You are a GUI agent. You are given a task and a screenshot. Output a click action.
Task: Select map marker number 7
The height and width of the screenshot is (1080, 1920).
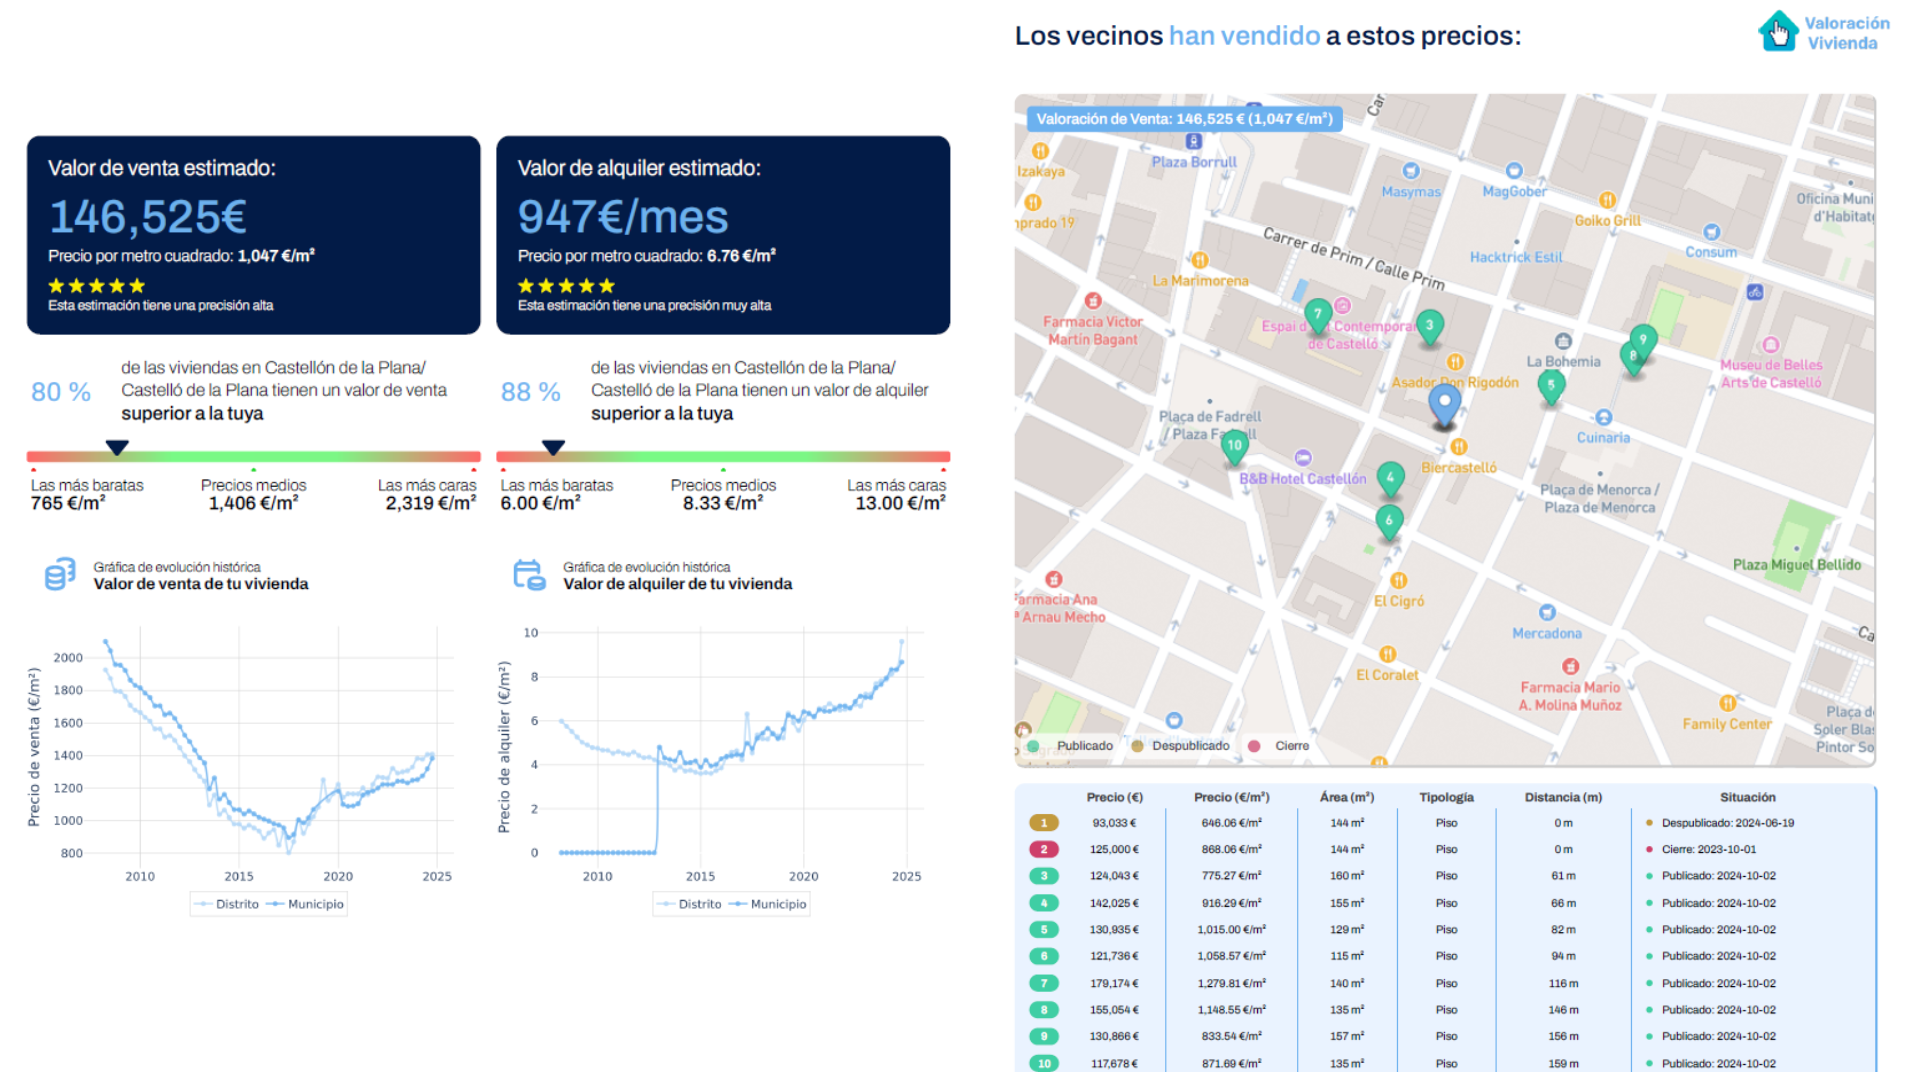[1318, 314]
